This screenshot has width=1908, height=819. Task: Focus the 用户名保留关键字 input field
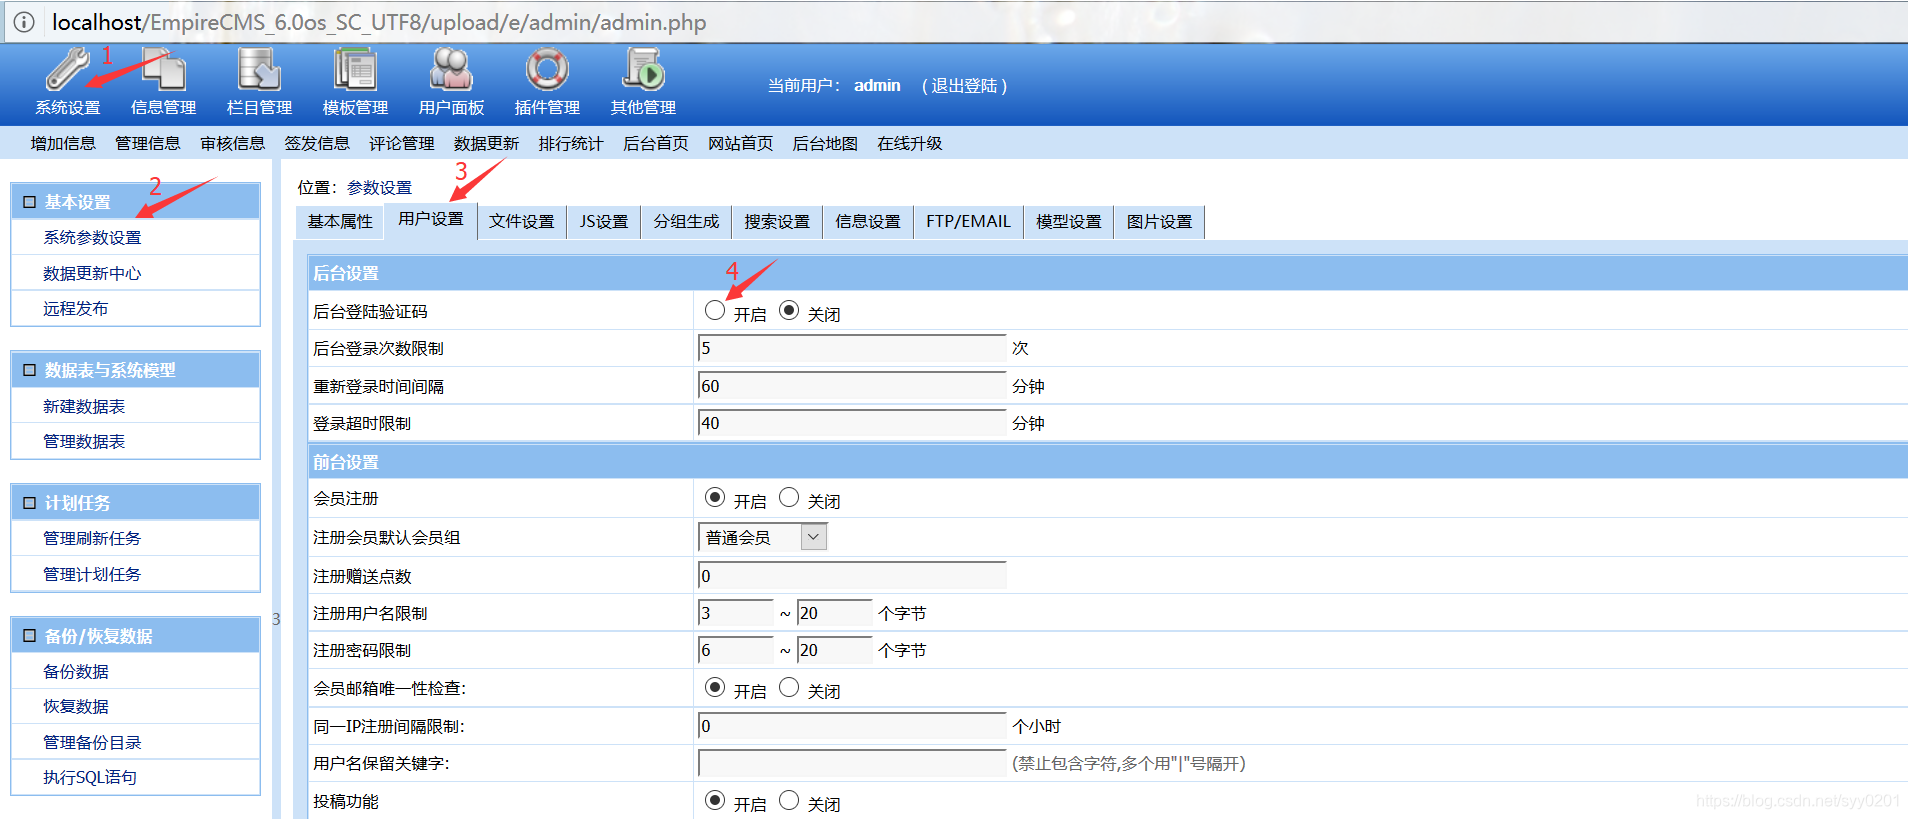coord(852,764)
